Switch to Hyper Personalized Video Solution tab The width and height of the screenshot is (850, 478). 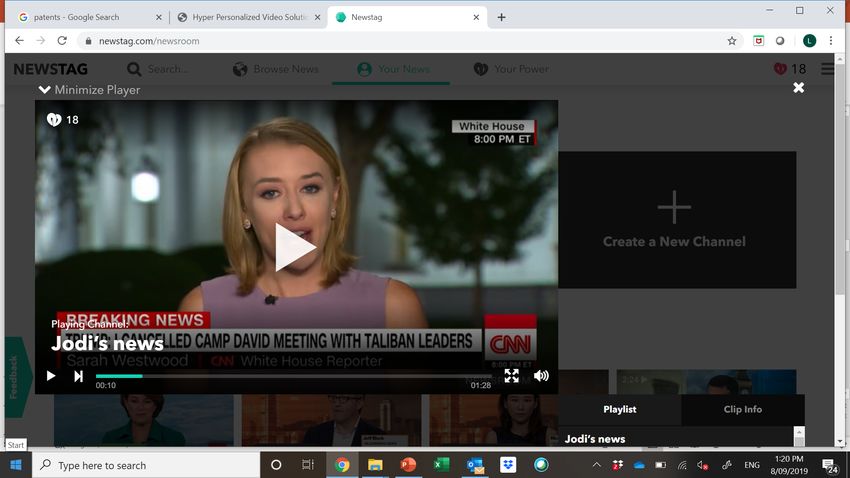click(x=249, y=17)
